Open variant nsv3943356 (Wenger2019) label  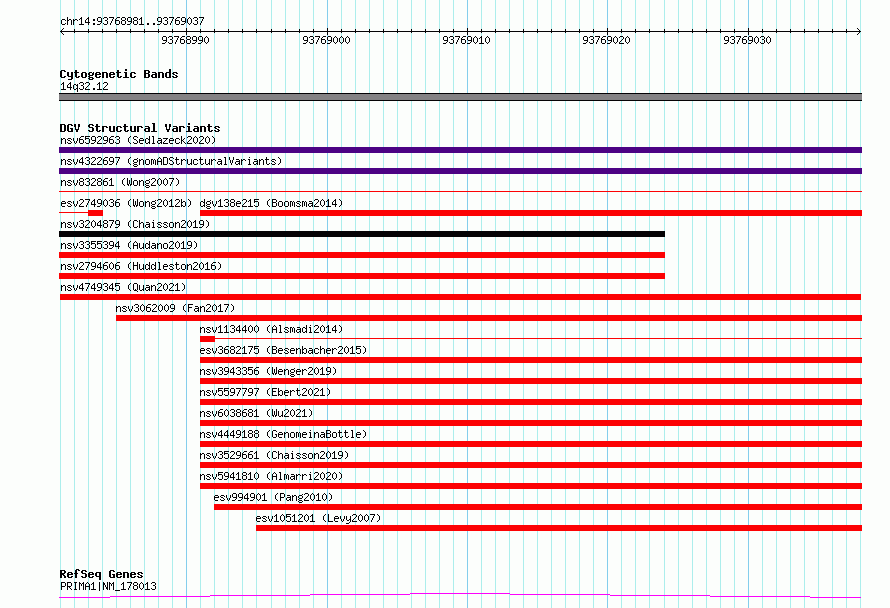268,371
